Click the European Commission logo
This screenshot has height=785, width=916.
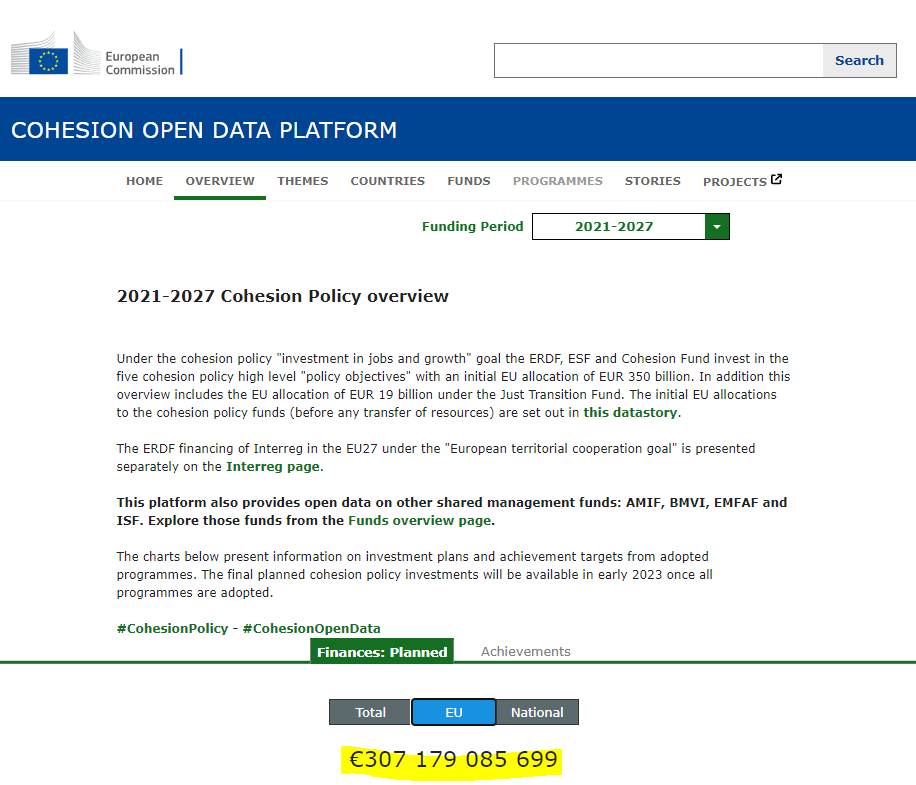96,54
